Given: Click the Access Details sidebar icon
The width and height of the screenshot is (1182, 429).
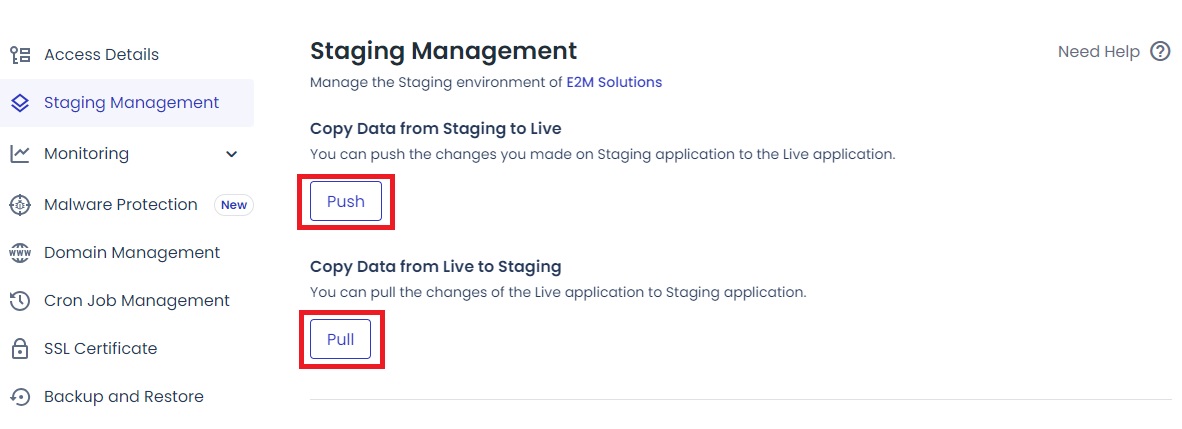Looking at the screenshot, I should click(19, 55).
